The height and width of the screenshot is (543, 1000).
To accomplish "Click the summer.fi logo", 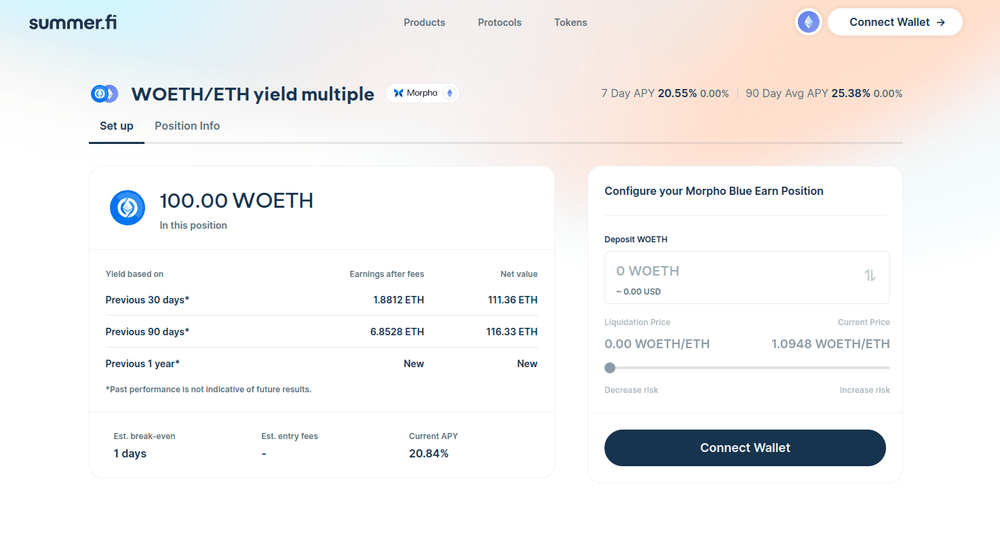I will 72,22.
